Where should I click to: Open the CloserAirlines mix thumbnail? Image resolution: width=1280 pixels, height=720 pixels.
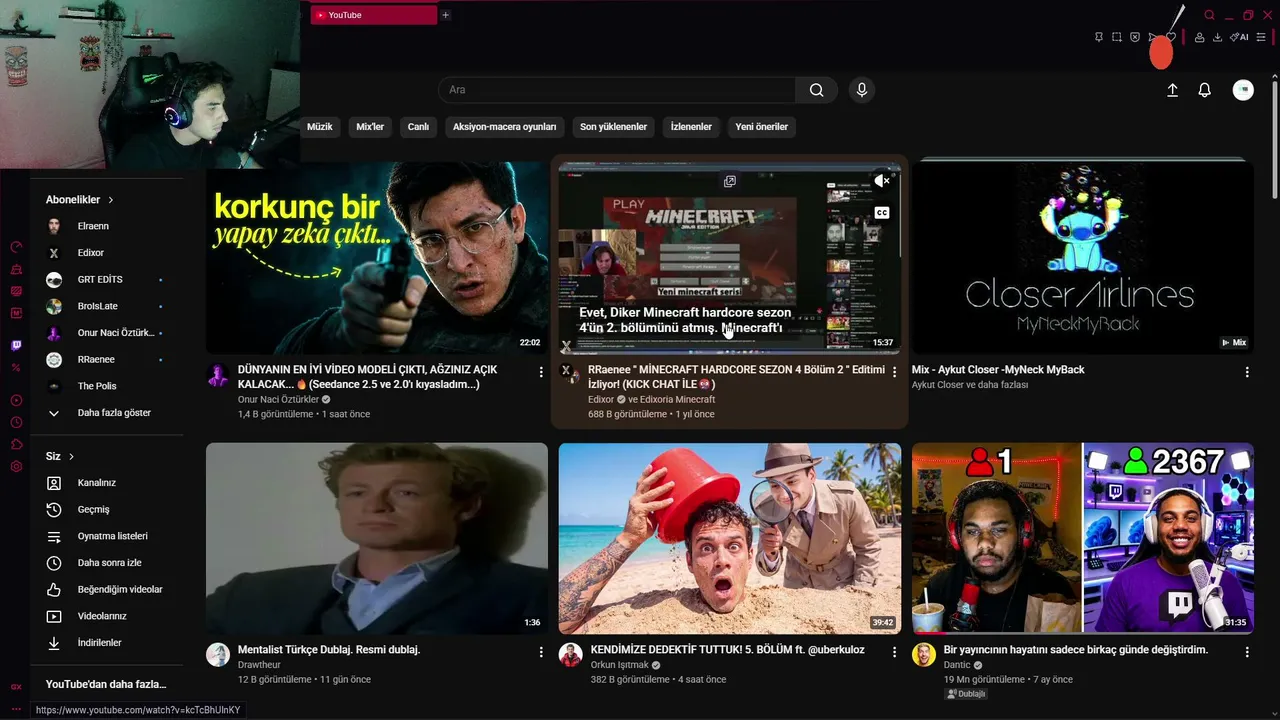(x=1083, y=258)
